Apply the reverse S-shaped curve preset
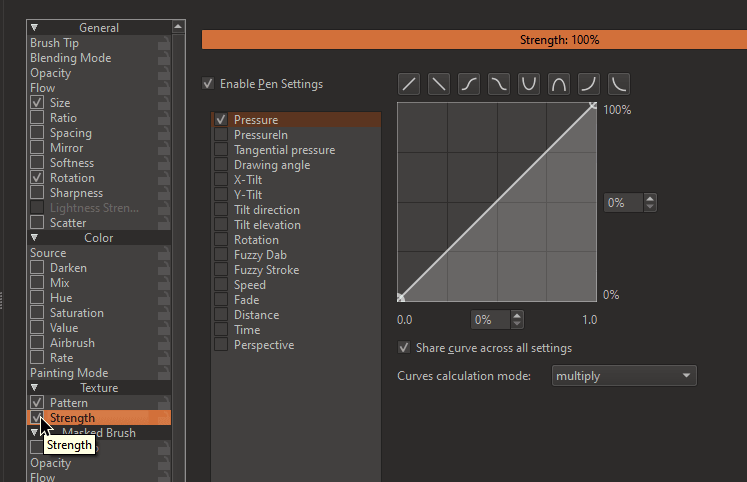The height and width of the screenshot is (482, 747). tap(499, 84)
